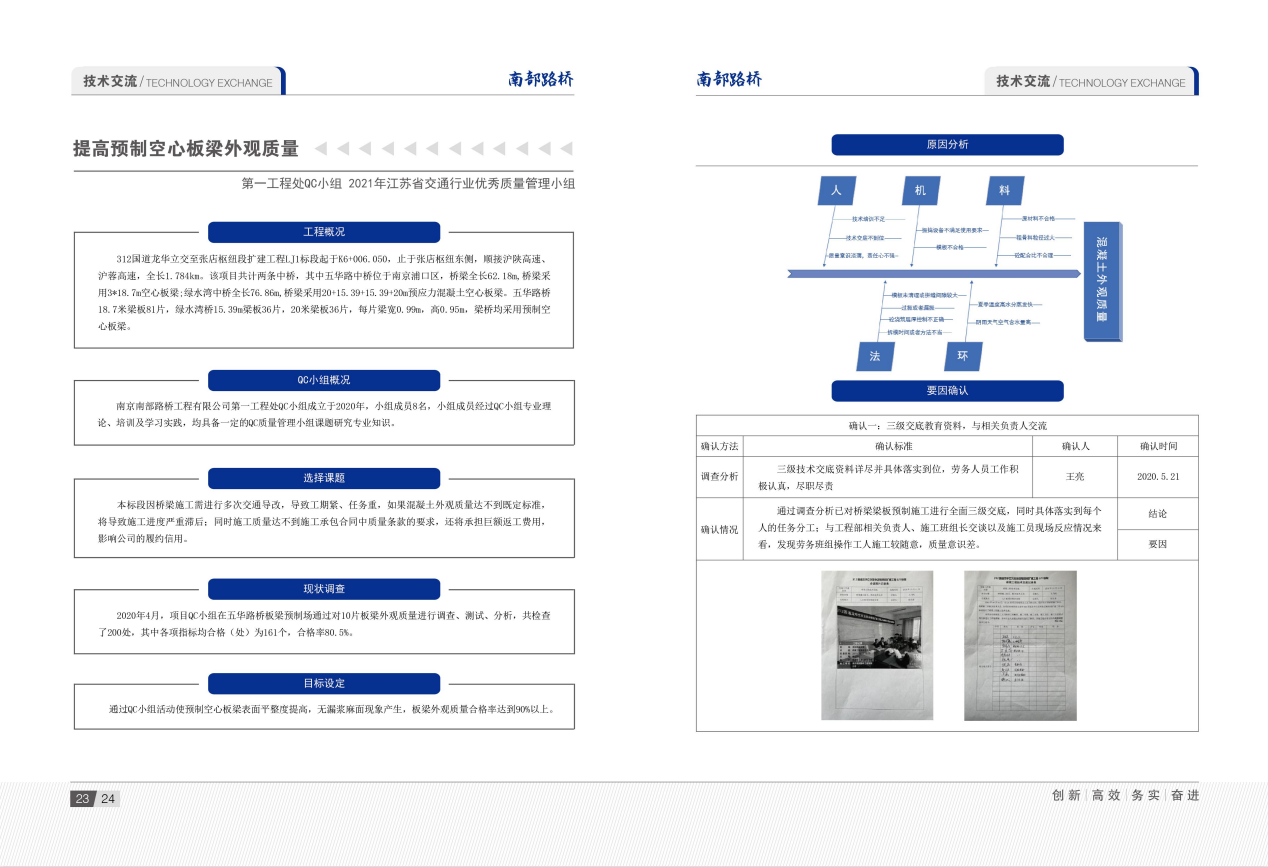1268x867 pixels.
Task: Click the 南部路桥 logo on right page
Action: [x=729, y=80]
